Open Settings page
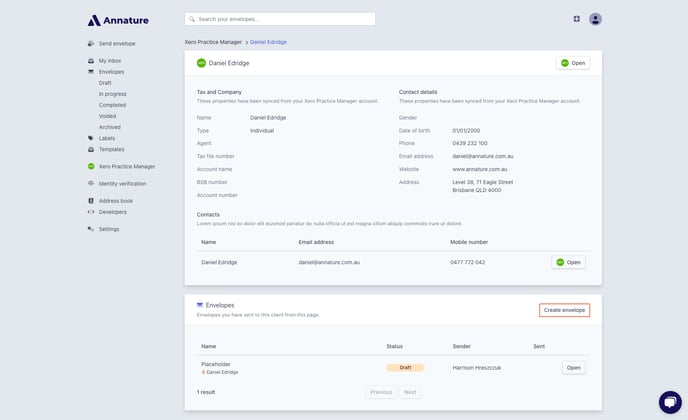Image resolution: width=688 pixels, height=420 pixels. pyautogui.click(x=109, y=229)
